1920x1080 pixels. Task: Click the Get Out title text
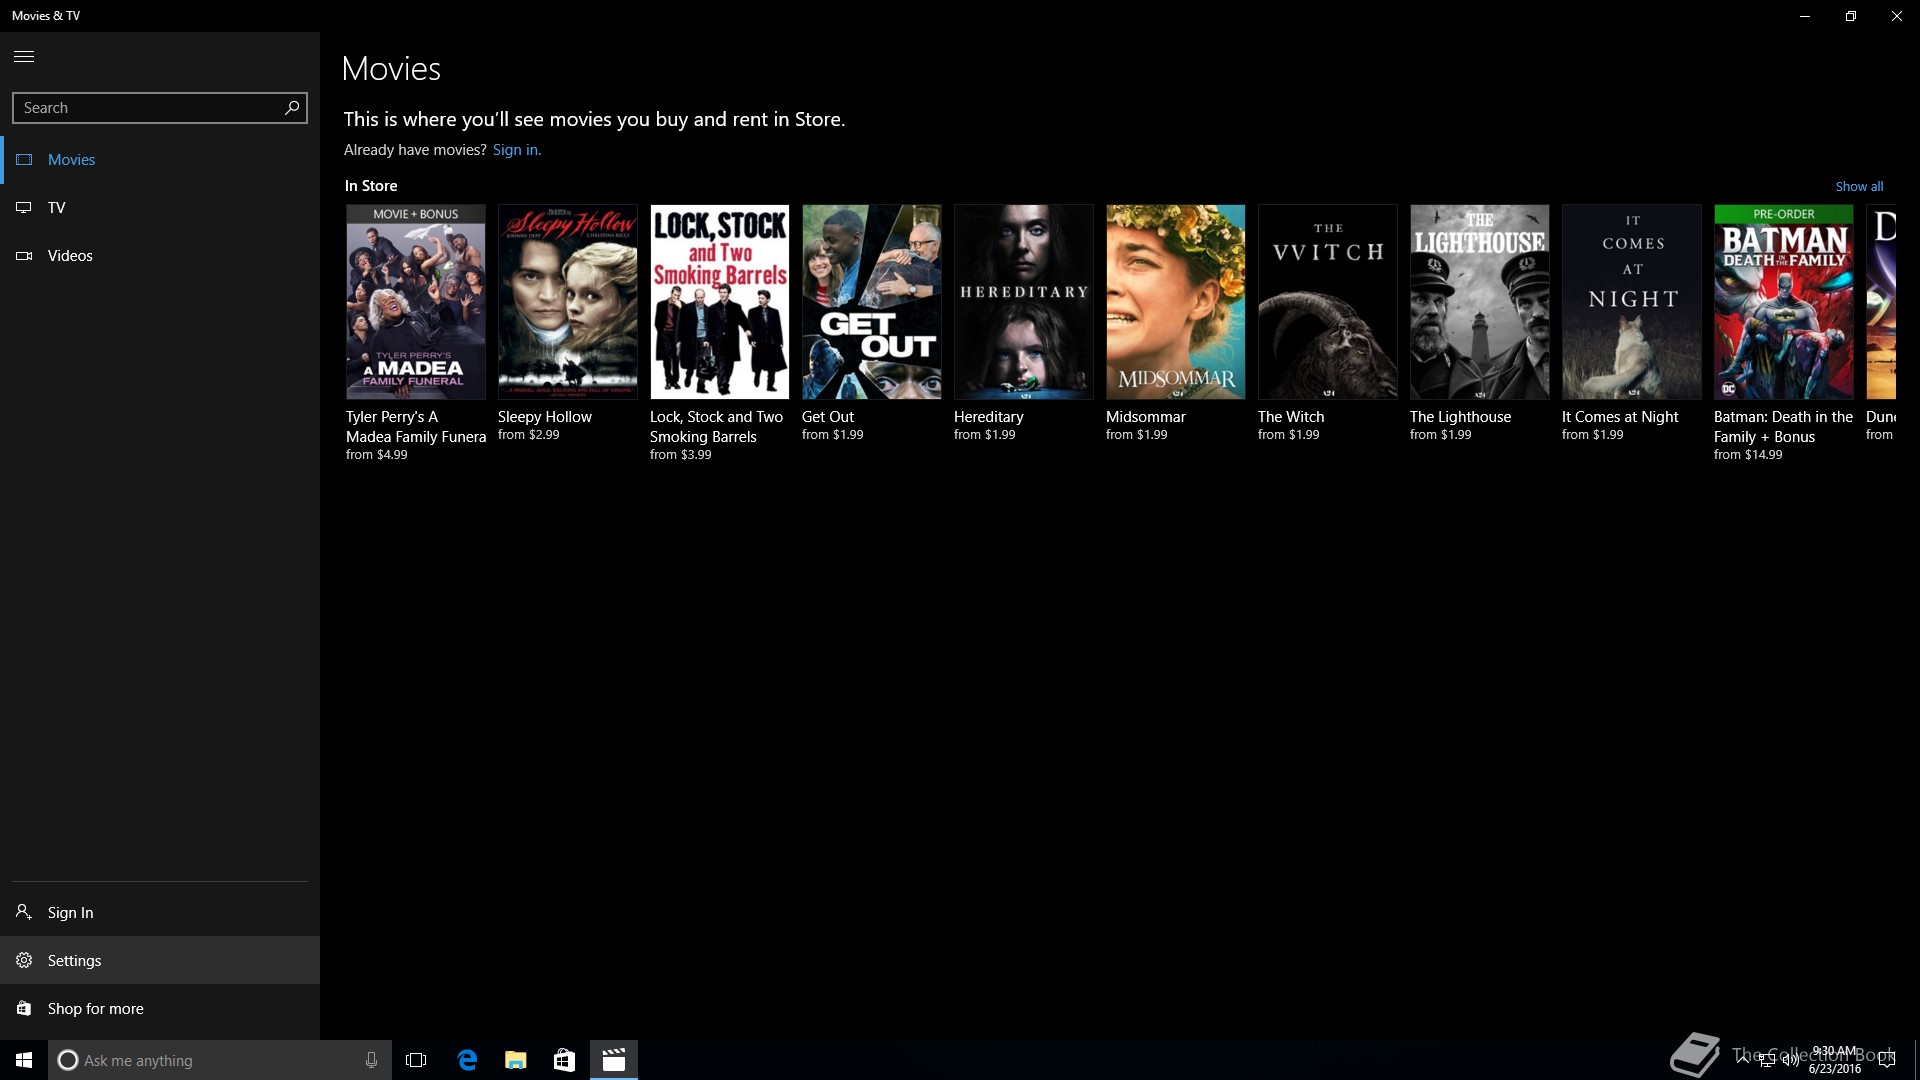coord(828,416)
